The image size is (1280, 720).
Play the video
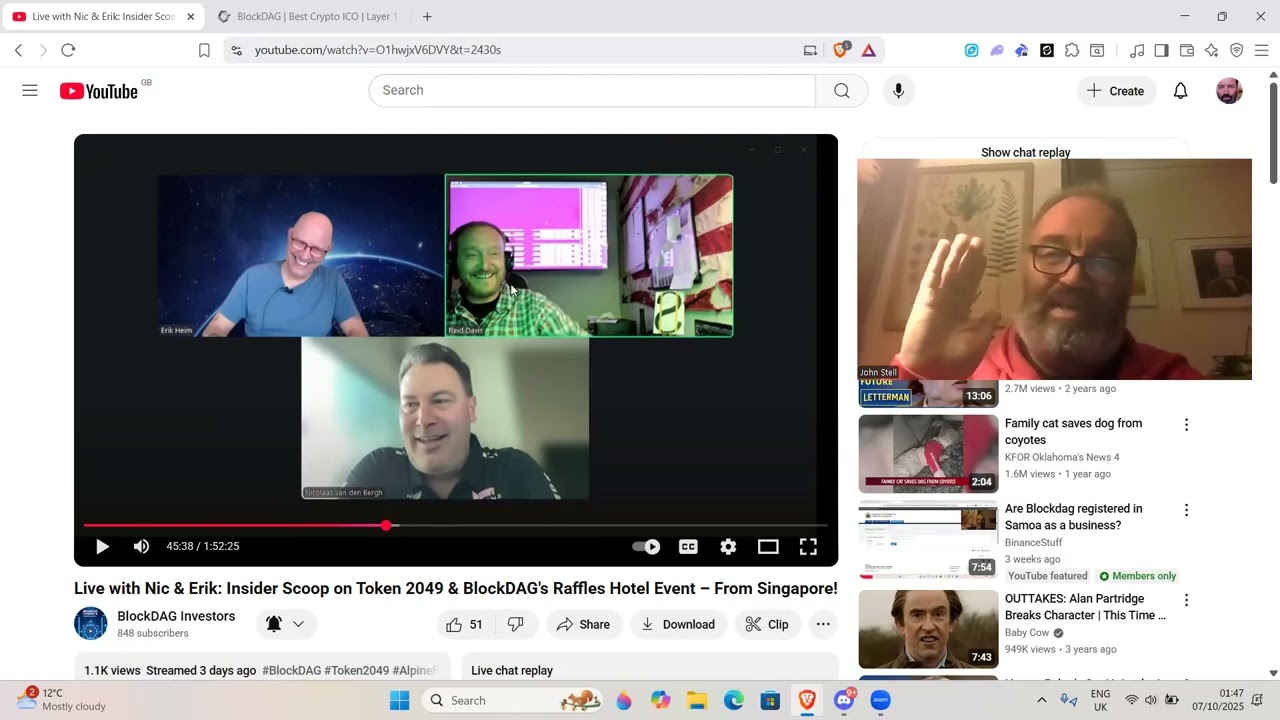pos(102,546)
